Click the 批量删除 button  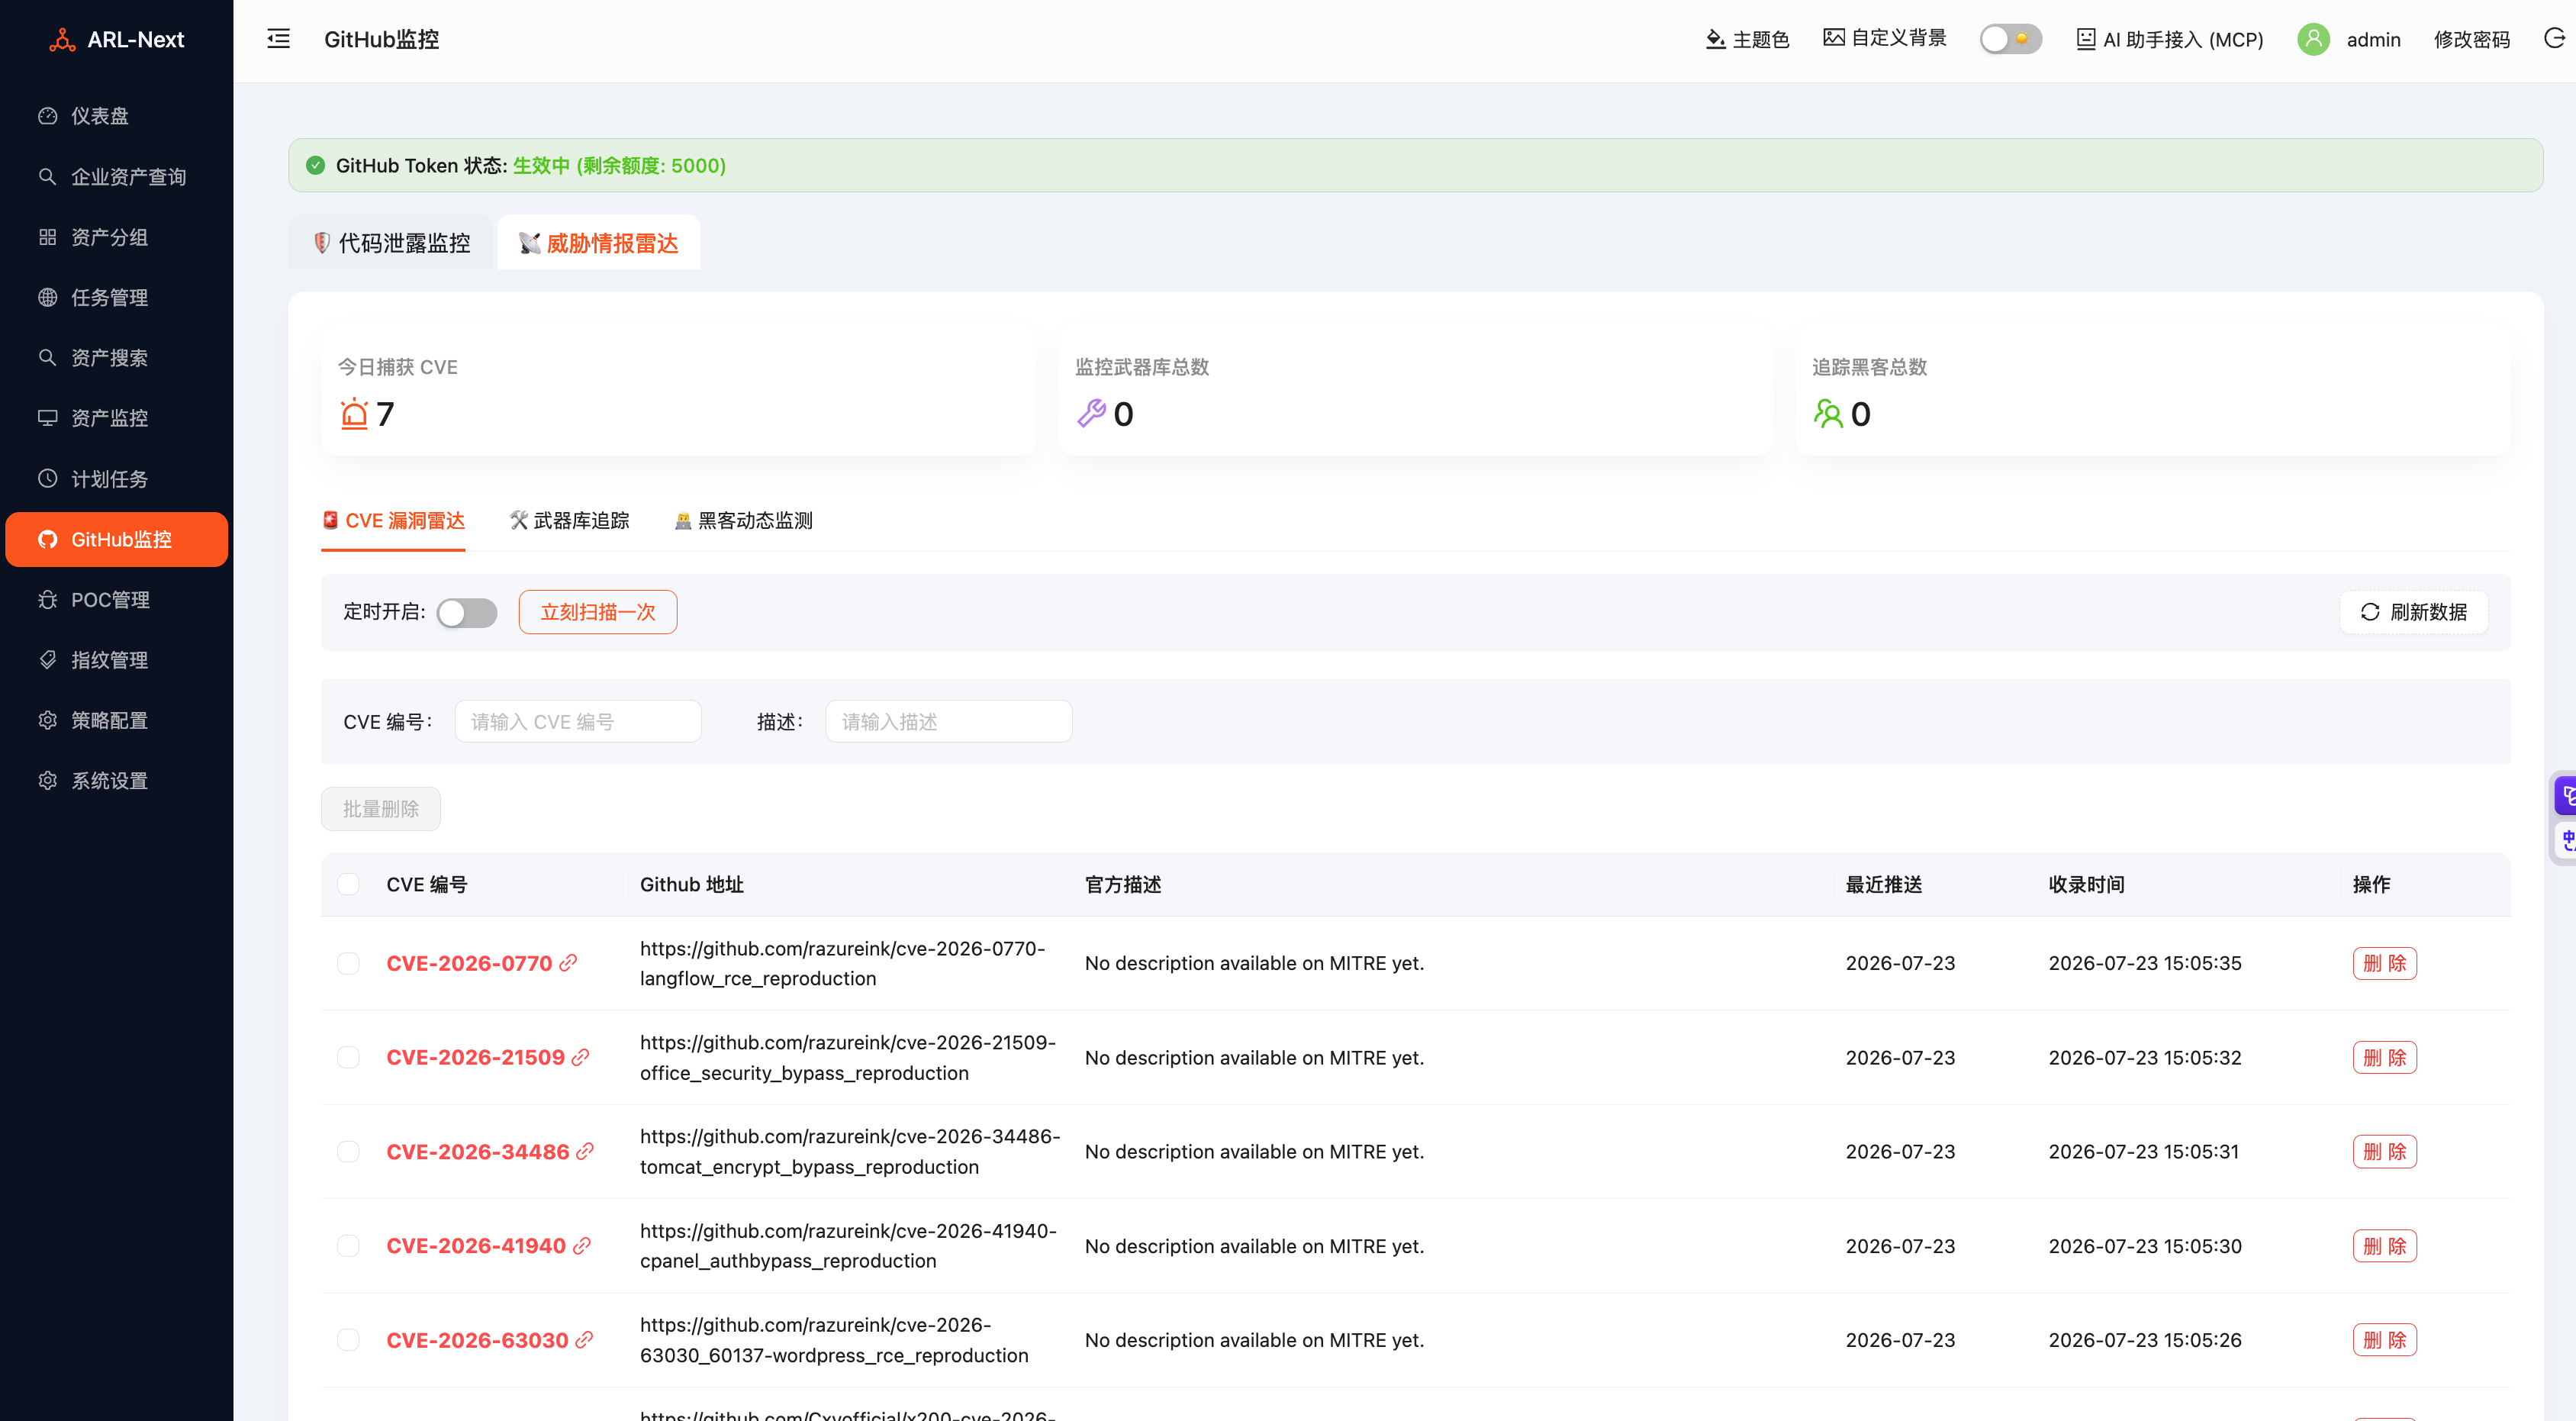click(380, 809)
